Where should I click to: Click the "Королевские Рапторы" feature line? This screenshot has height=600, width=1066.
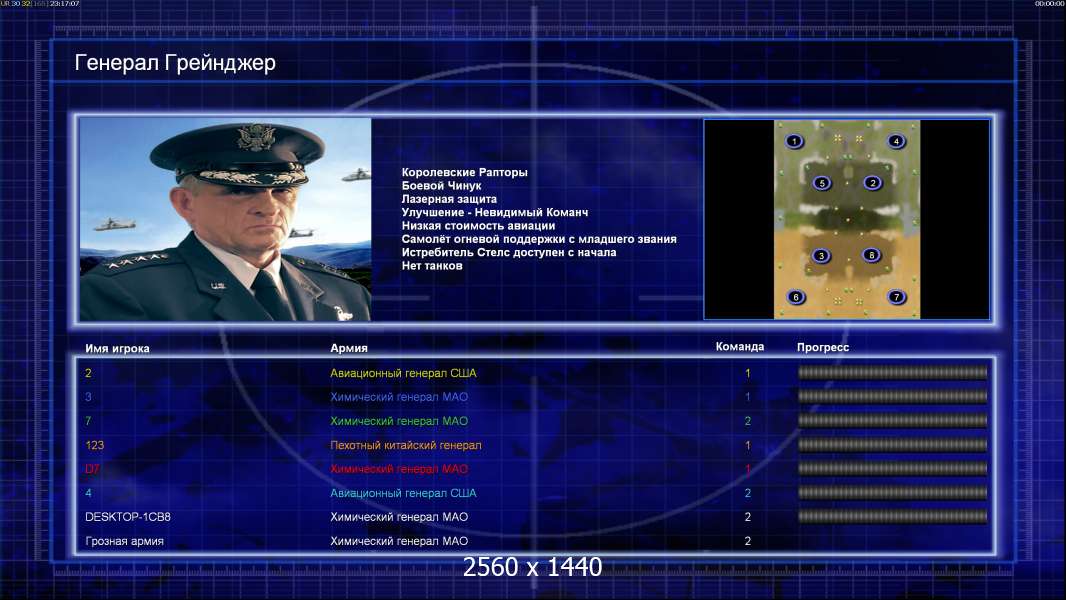[464, 172]
